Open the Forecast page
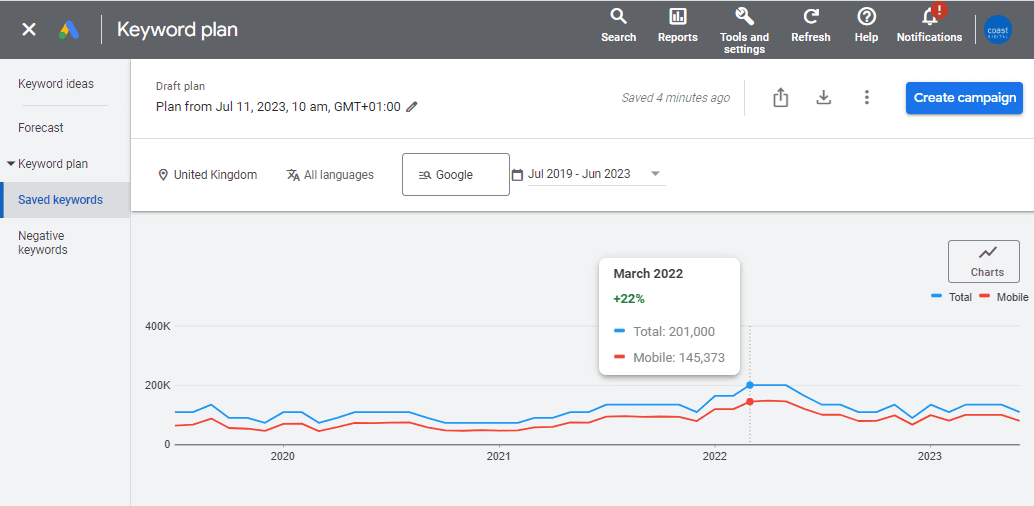This screenshot has width=1034, height=506. click(x=41, y=128)
